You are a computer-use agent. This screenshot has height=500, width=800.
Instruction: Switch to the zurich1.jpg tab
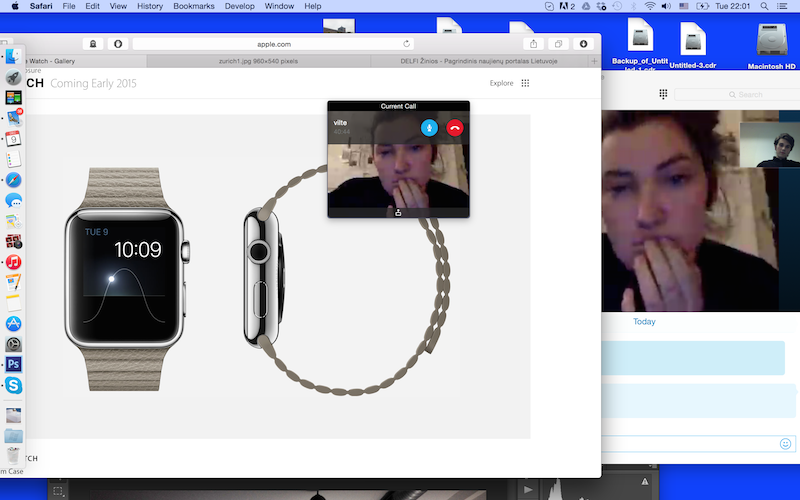[x=258, y=61]
